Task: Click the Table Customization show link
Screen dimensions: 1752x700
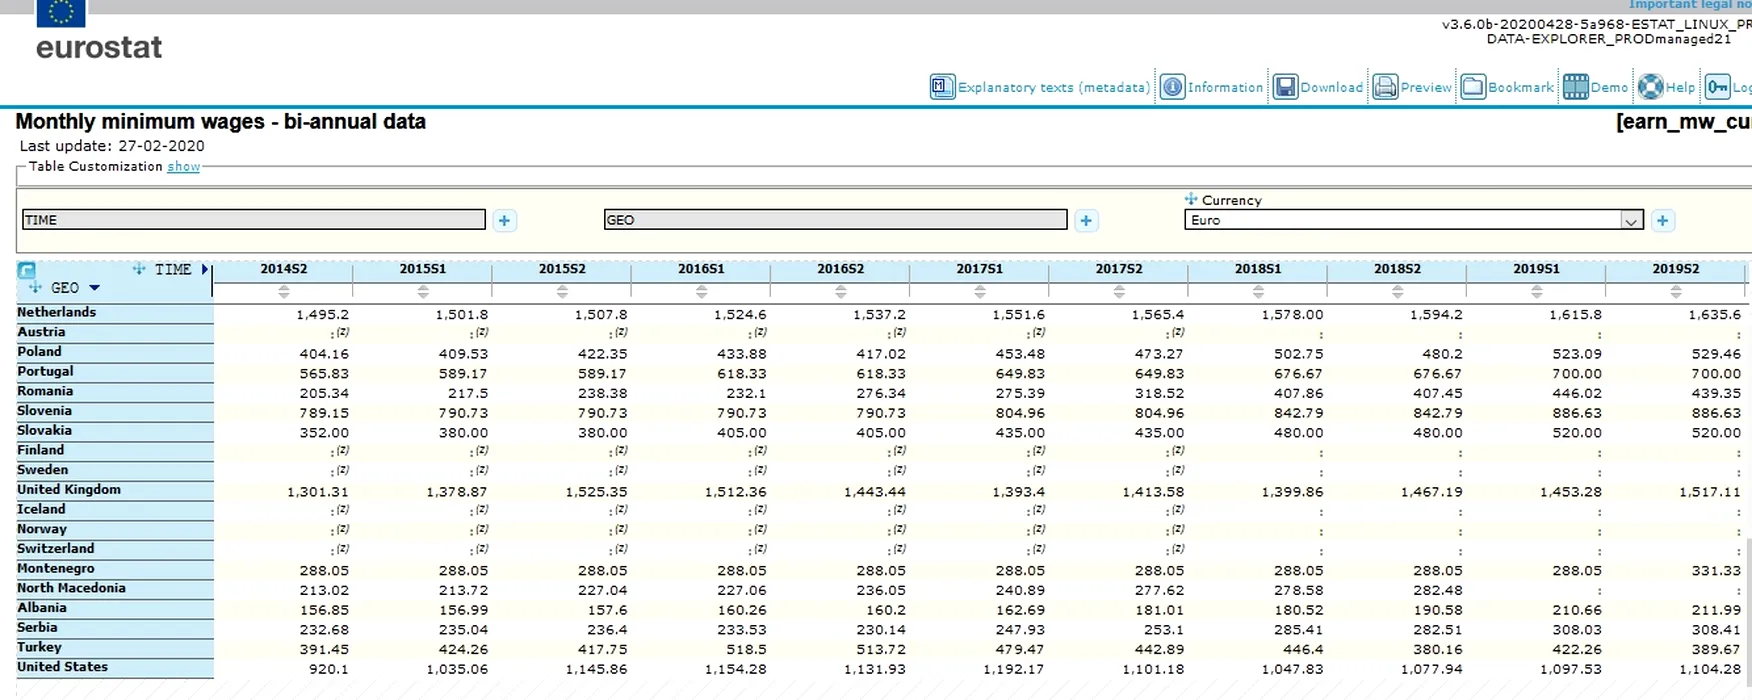Action: click(183, 167)
